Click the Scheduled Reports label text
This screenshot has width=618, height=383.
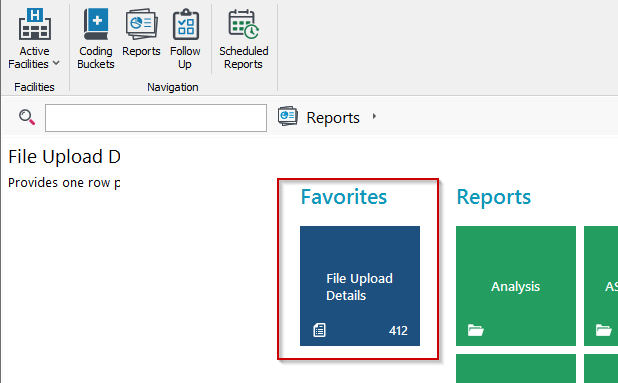tap(244, 58)
